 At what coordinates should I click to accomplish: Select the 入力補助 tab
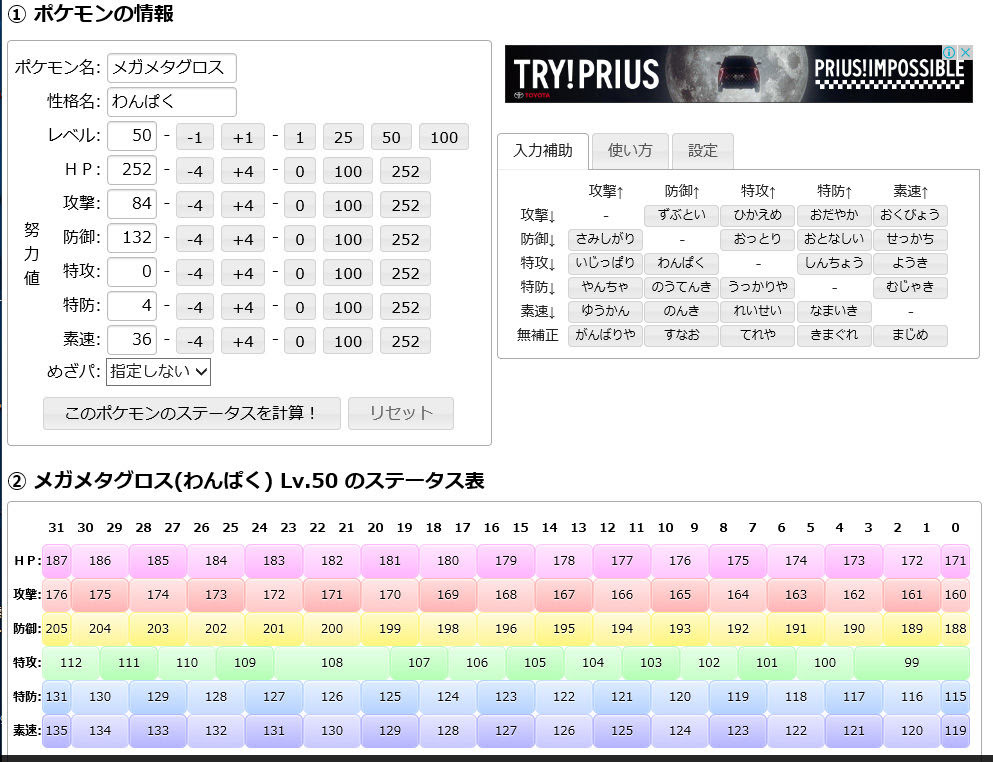543,151
